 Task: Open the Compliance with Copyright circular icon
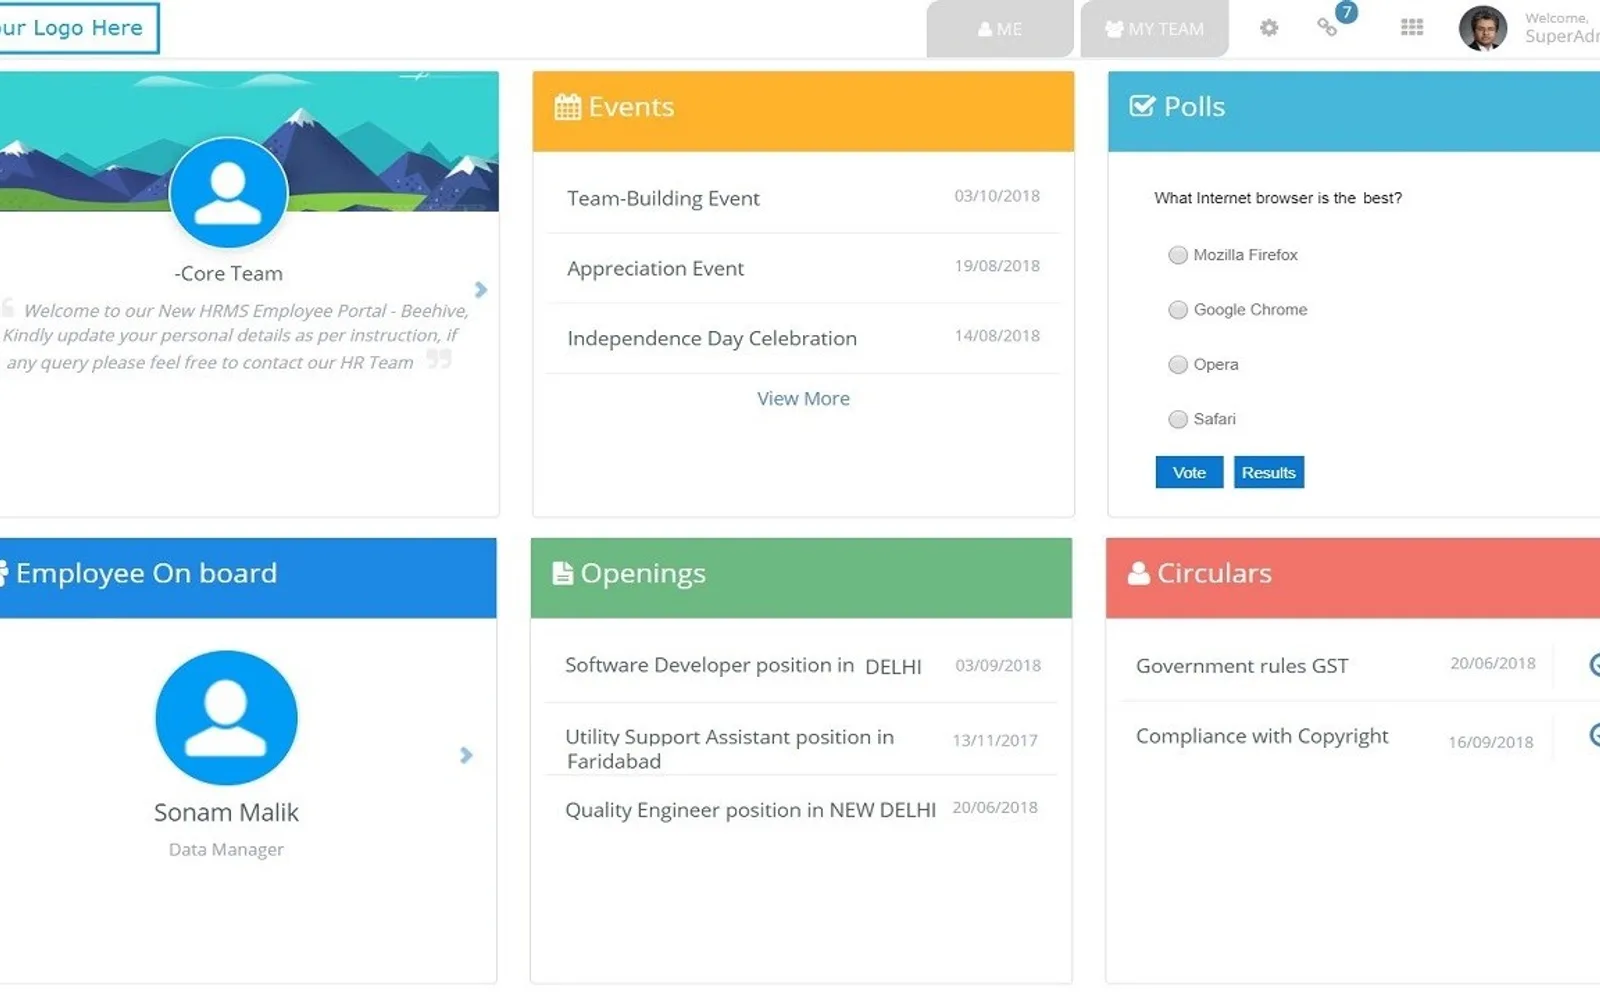(1594, 735)
